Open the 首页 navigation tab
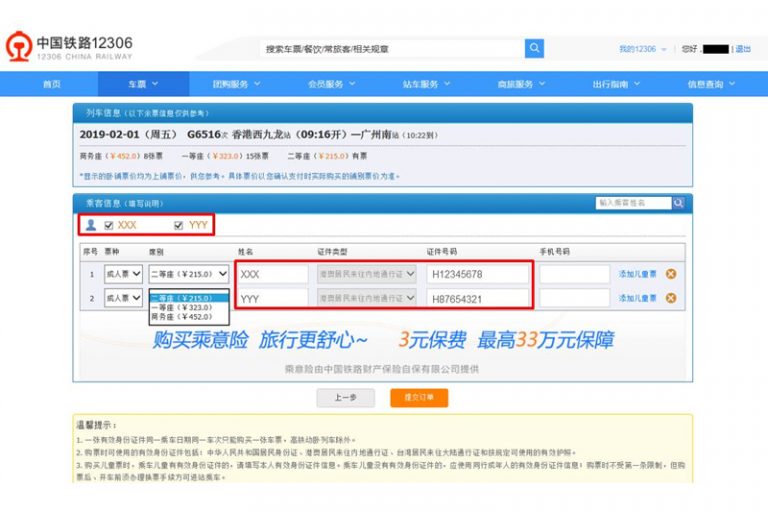Image resolution: width=768 pixels, height=512 pixels. [x=52, y=84]
